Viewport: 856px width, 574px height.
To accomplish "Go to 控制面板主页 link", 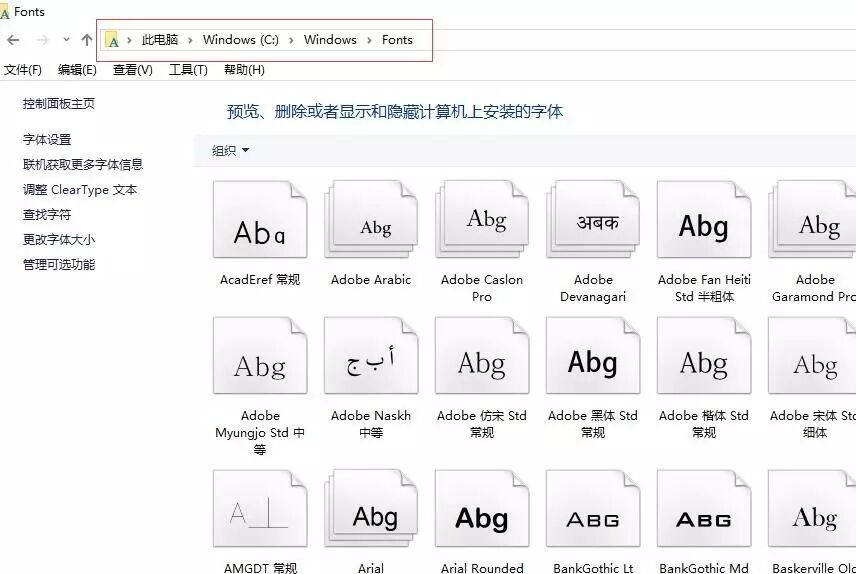I will (59, 104).
